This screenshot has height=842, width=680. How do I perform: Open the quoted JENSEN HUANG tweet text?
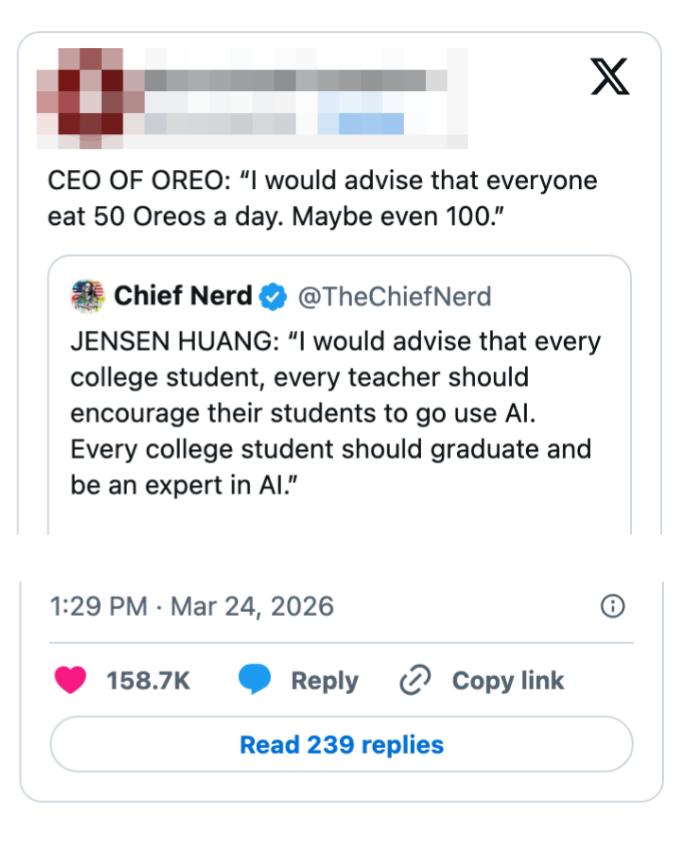coord(335,414)
